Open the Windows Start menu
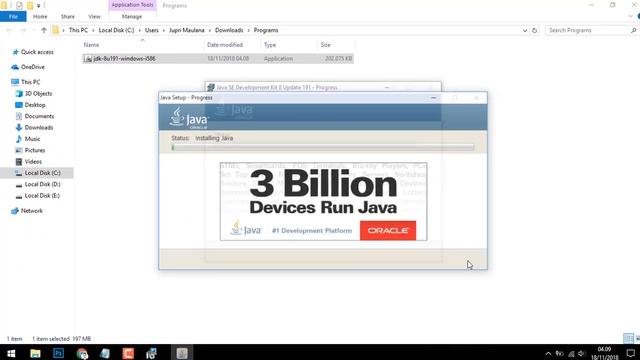 (11, 353)
